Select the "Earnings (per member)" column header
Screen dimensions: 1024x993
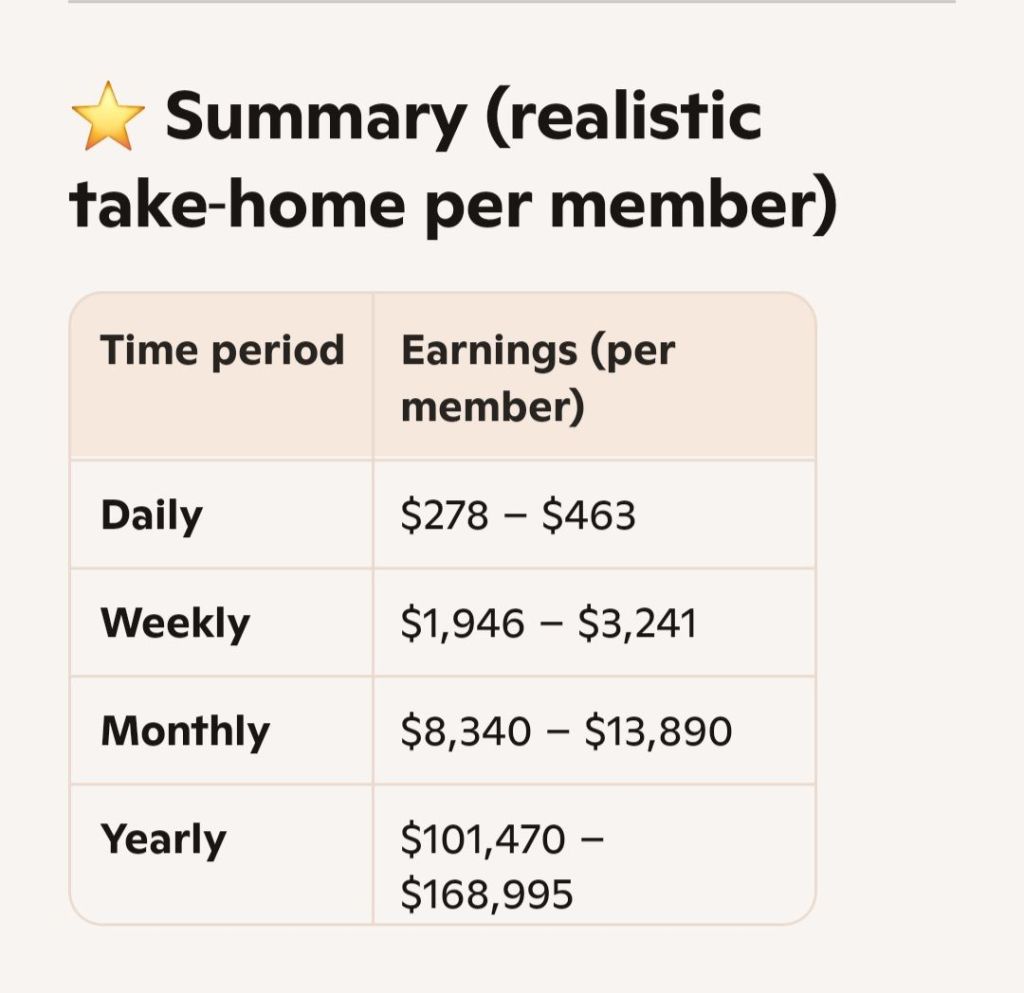537,379
